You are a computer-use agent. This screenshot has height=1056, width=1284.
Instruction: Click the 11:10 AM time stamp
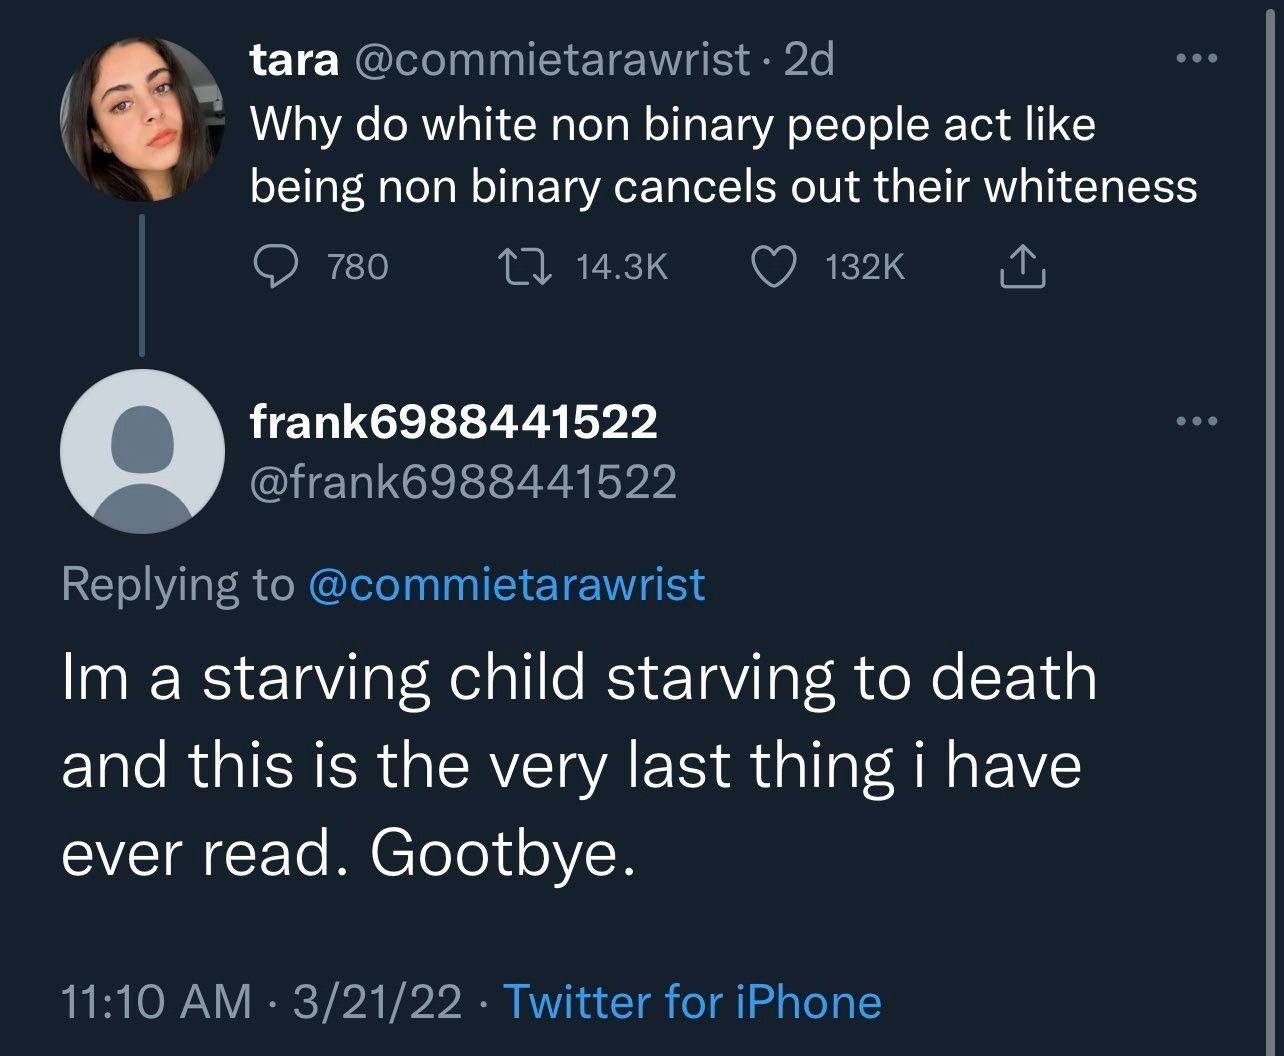157,1001
